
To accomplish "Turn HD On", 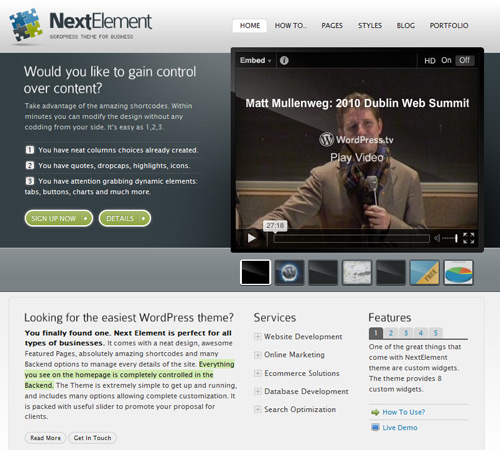I will click(446, 60).
